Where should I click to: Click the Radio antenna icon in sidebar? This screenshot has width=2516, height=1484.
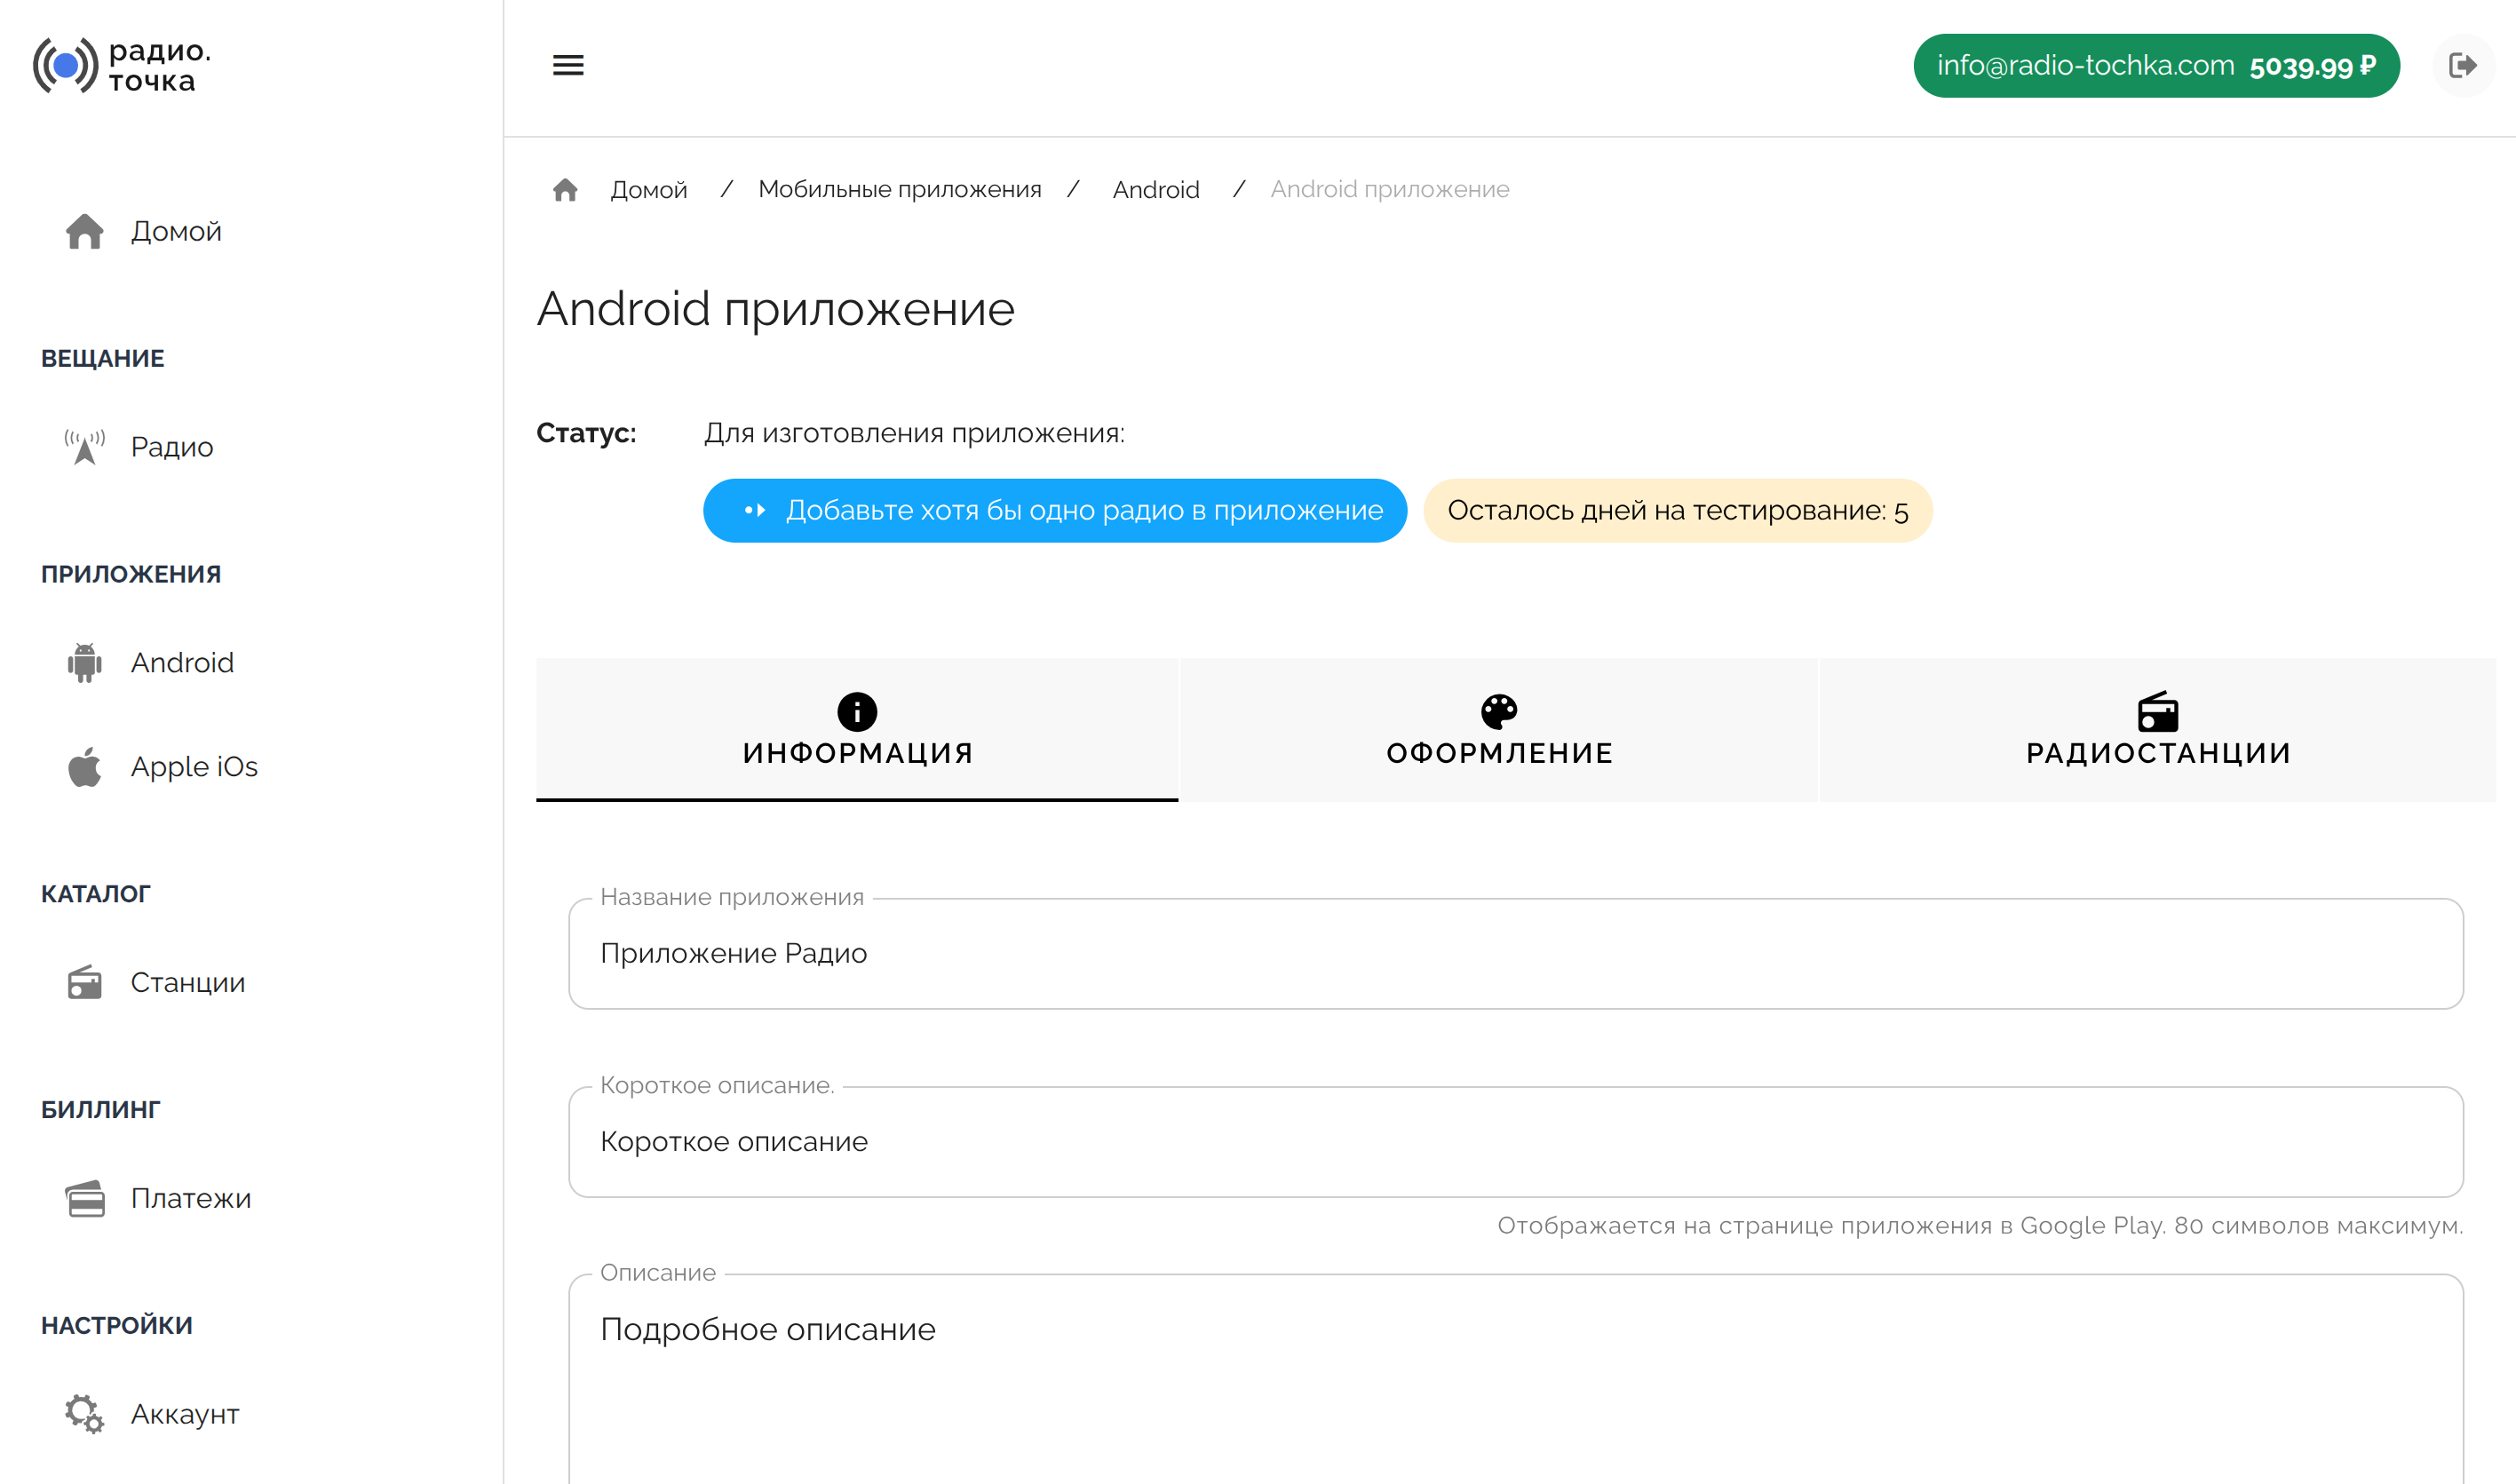pos(85,447)
